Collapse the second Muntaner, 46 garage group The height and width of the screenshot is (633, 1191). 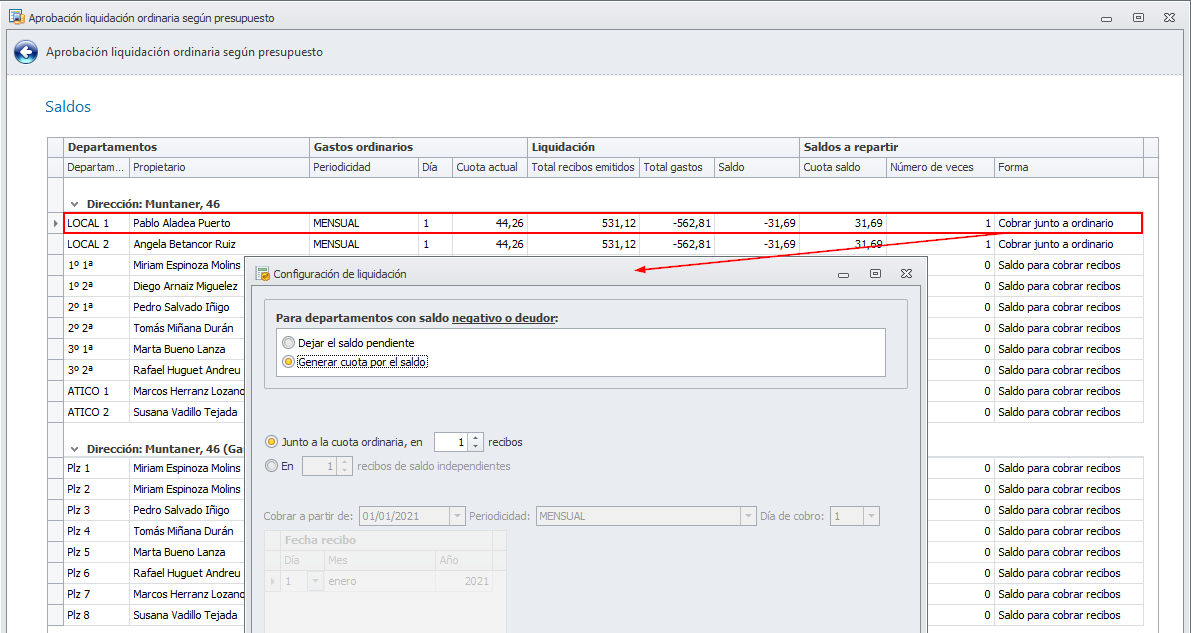point(75,449)
